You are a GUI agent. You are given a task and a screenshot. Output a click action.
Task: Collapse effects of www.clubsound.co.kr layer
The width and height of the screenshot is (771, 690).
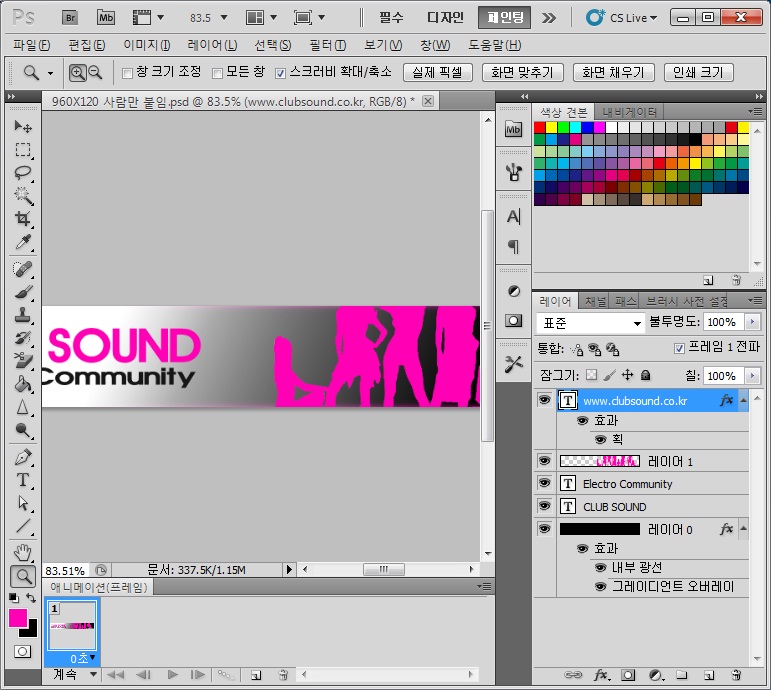coord(743,400)
